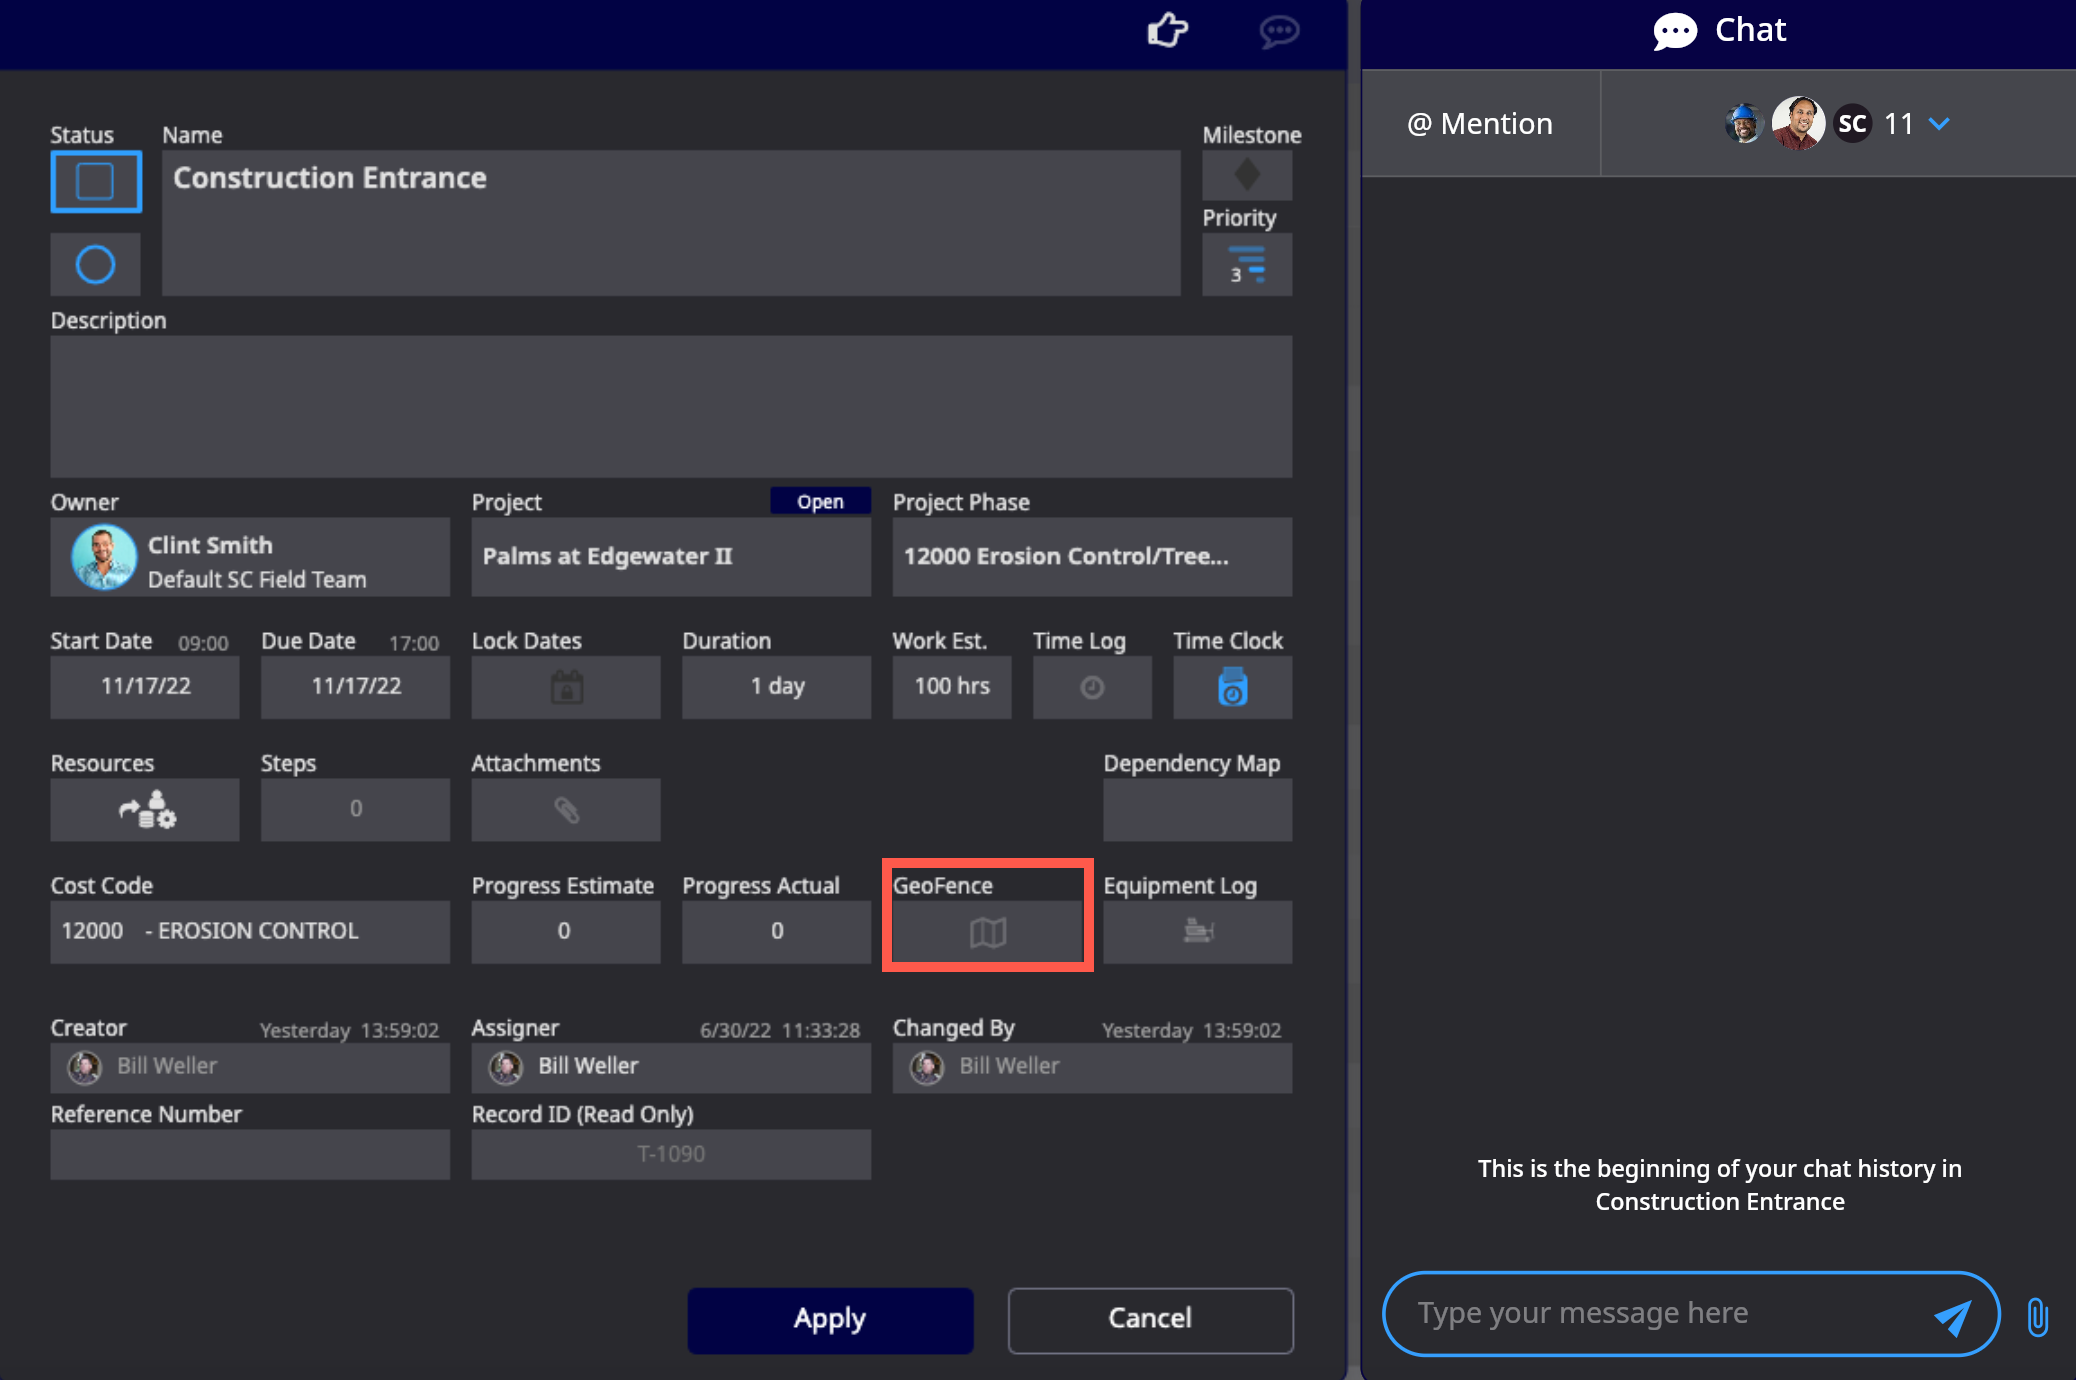Send the chat message arrow

click(x=1952, y=1317)
